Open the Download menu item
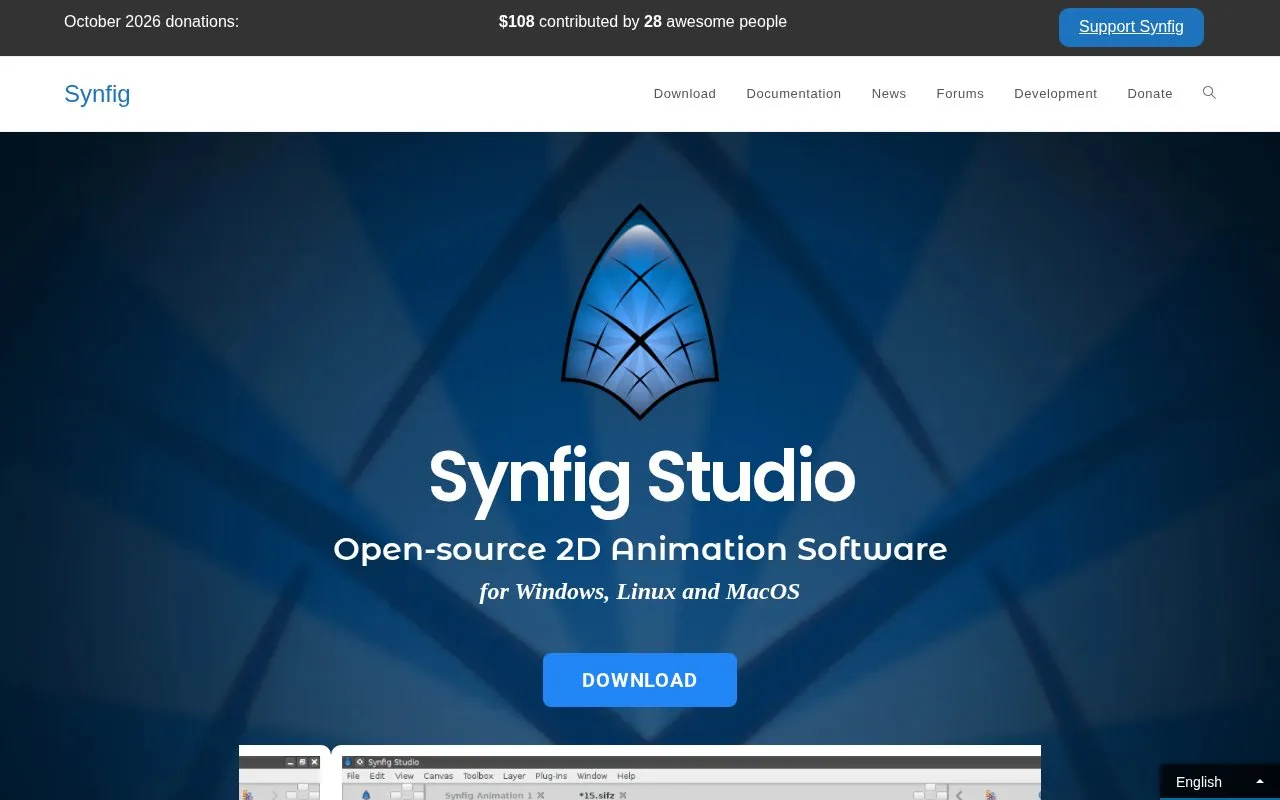 pyautogui.click(x=685, y=94)
